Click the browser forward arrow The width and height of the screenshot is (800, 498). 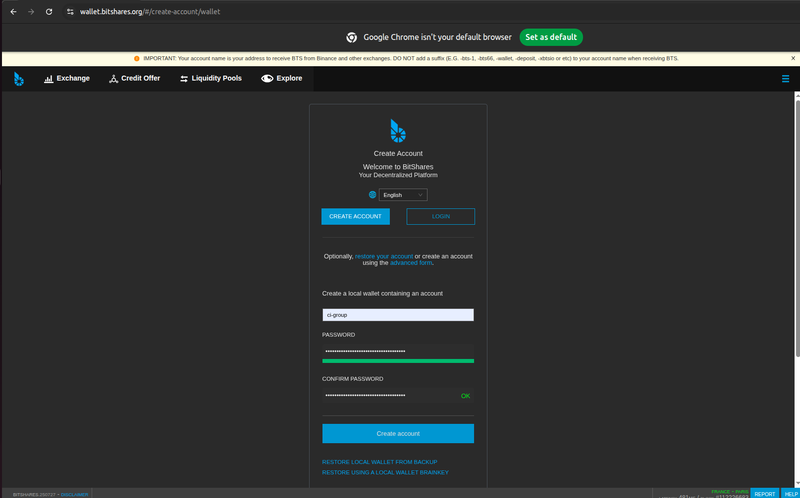tap(31, 11)
